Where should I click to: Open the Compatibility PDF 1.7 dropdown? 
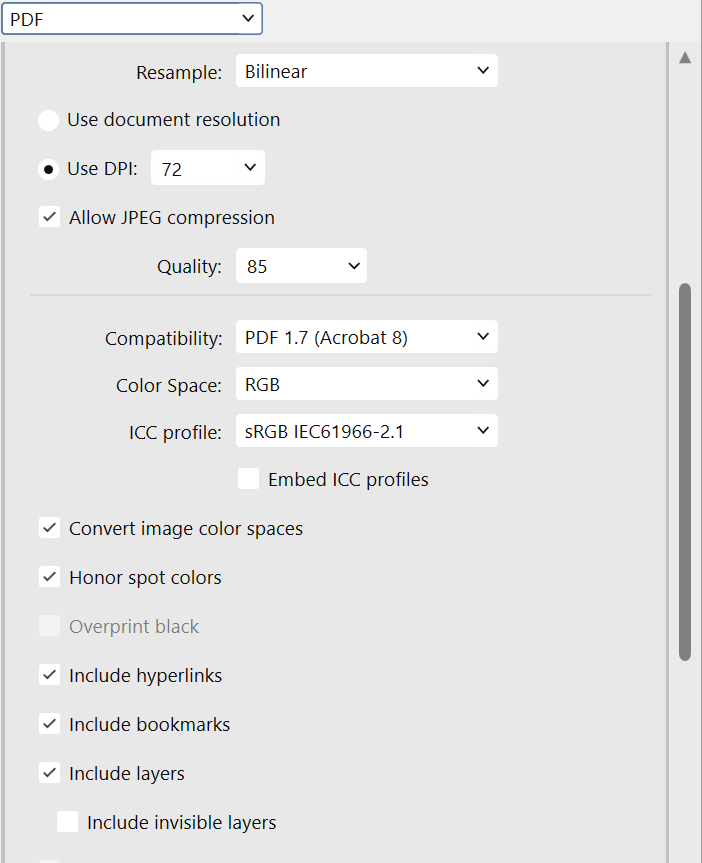pyautogui.click(x=367, y=336)
